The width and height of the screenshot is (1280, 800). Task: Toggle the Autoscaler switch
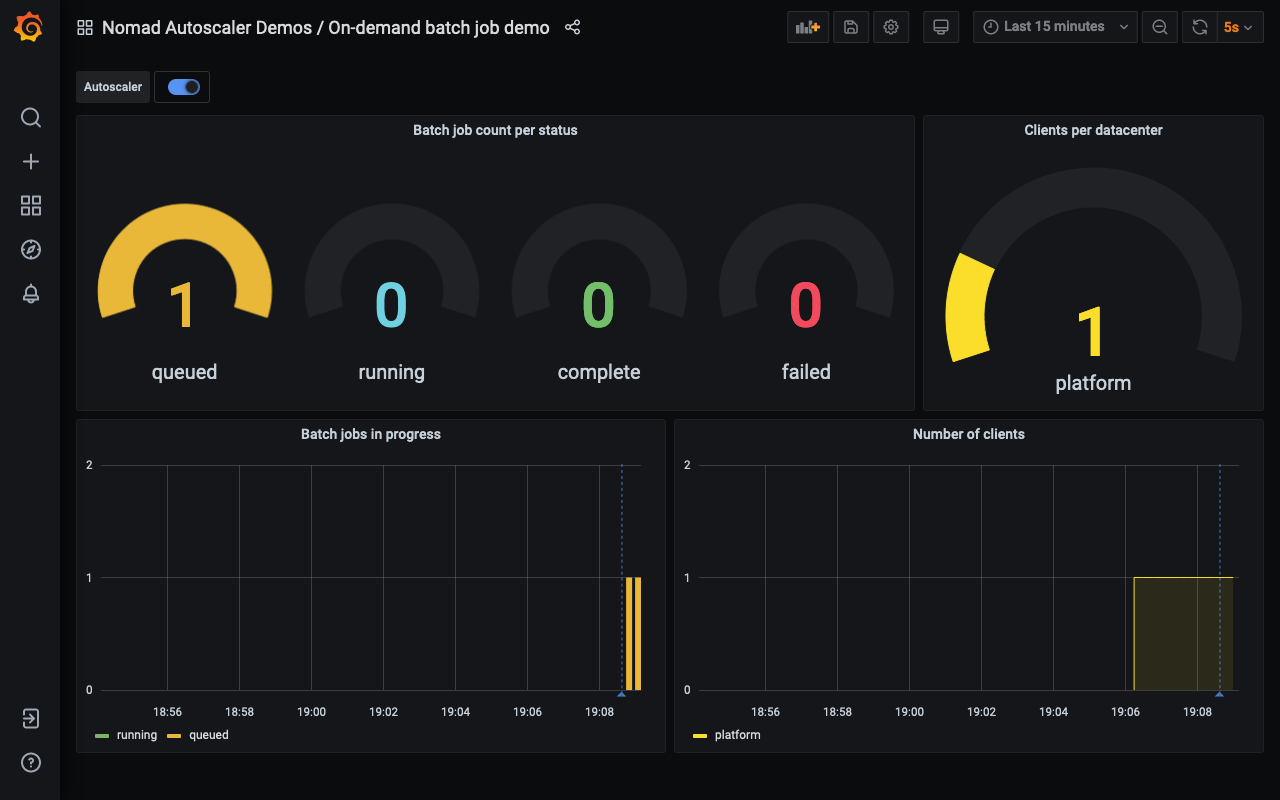pyautogui.click(x=184, y=87)
